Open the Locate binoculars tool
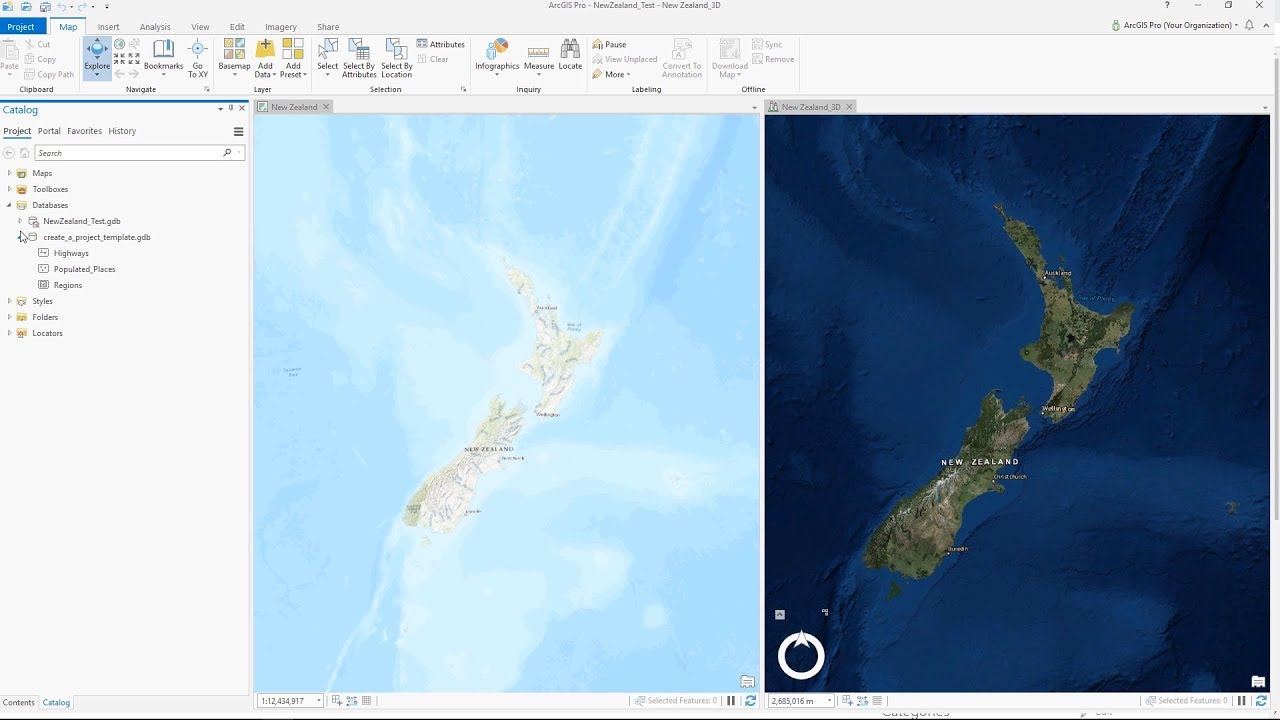1280x720 pixels. point(570,56)
